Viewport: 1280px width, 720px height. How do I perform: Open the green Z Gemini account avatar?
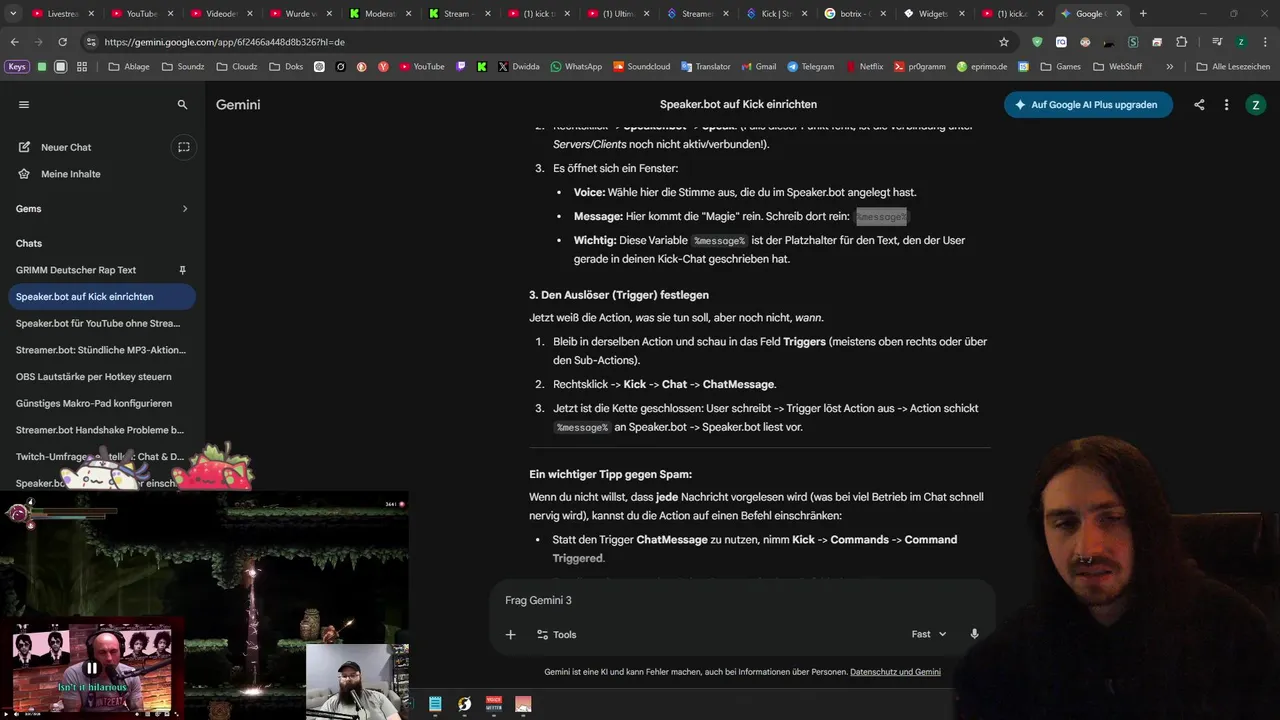pos(1255,104)
